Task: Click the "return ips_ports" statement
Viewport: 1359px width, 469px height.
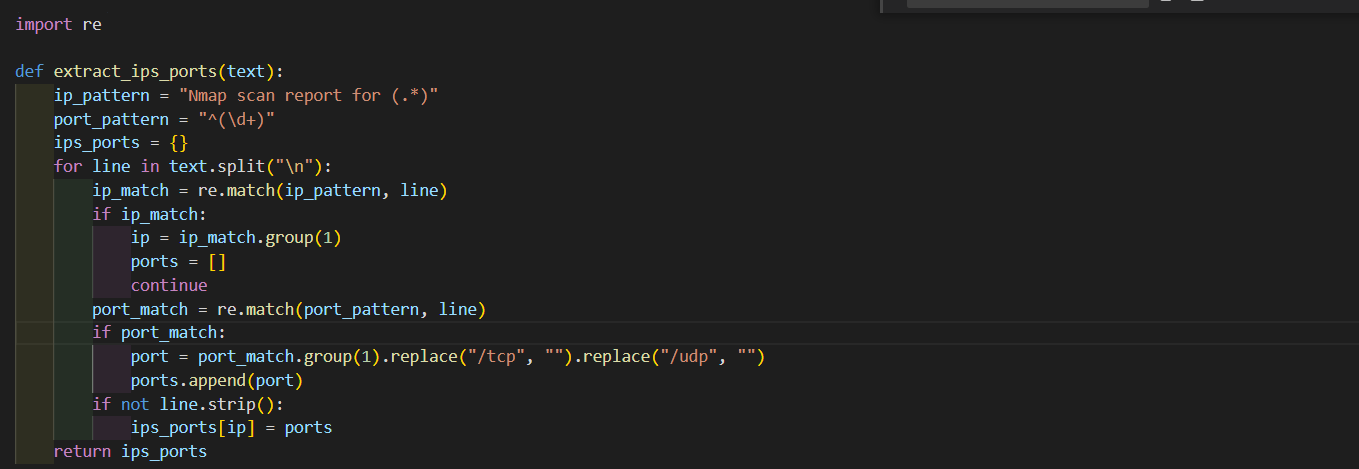Action: click(130, 452)
